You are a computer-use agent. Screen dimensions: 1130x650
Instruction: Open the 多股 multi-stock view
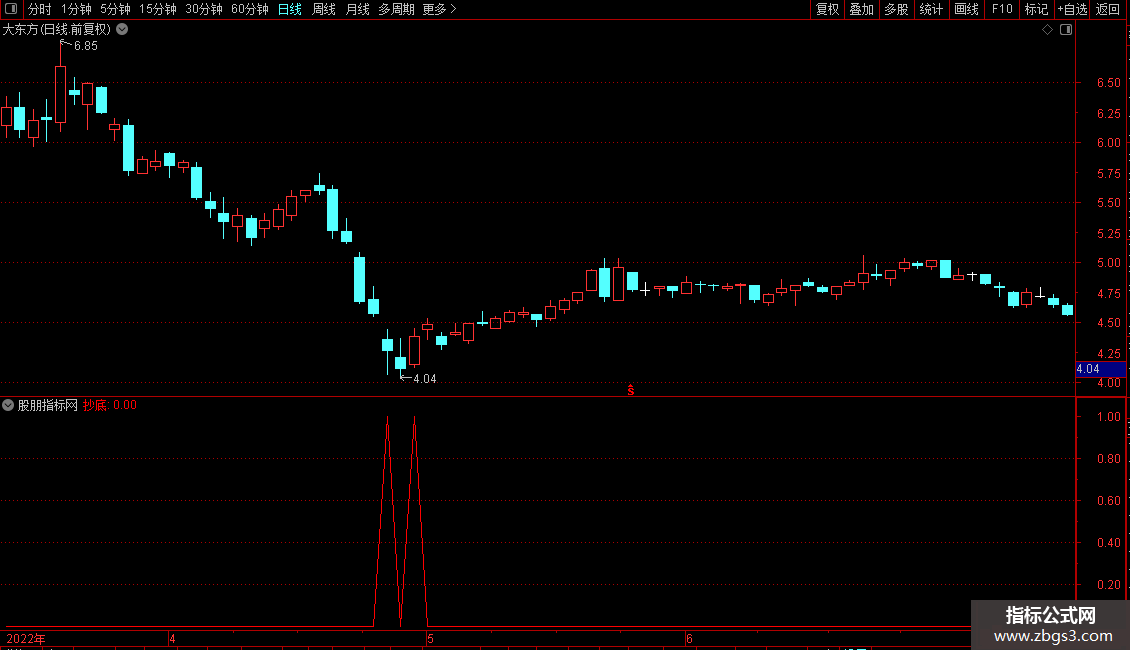(896, 9)
